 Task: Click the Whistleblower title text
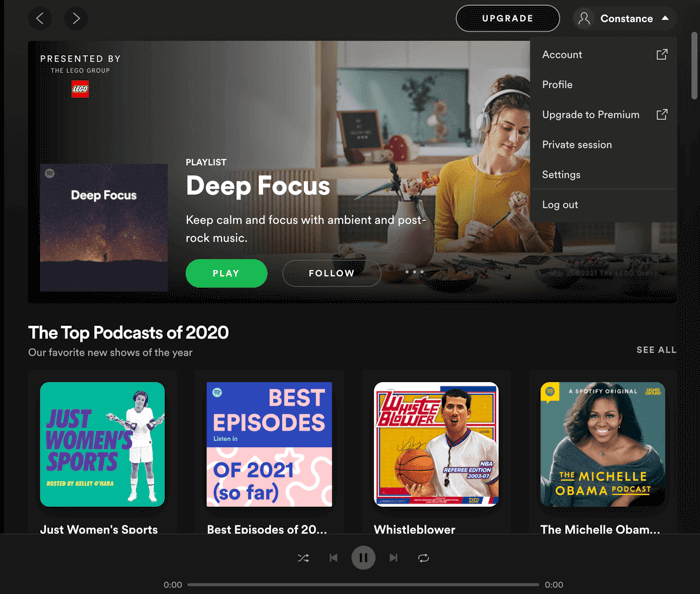(x=414, y=529)
